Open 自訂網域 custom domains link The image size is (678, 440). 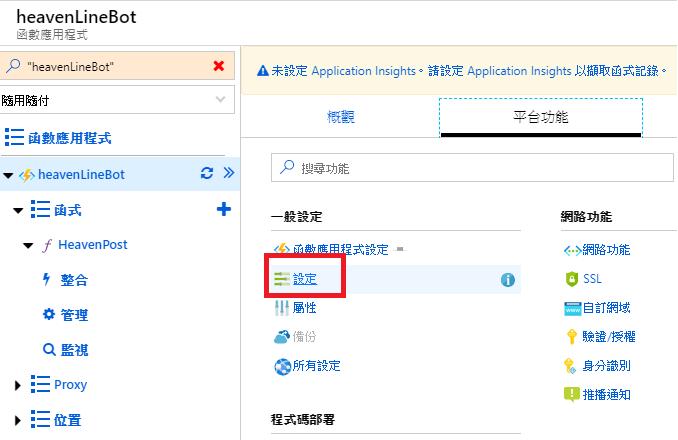606,308
